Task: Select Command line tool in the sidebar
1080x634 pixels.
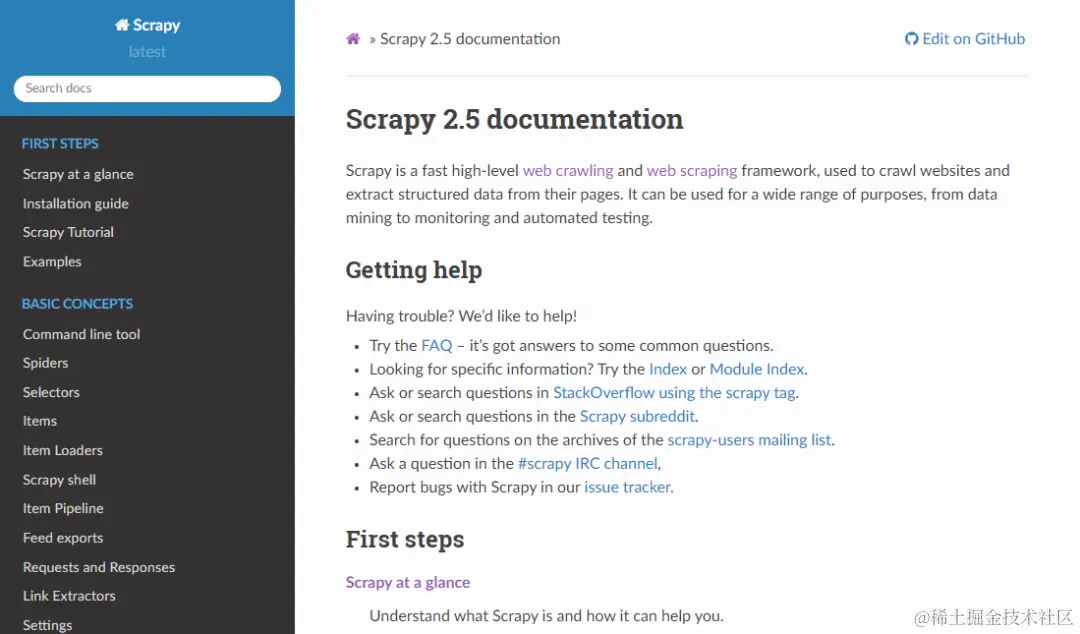Action: click(81, 334)
